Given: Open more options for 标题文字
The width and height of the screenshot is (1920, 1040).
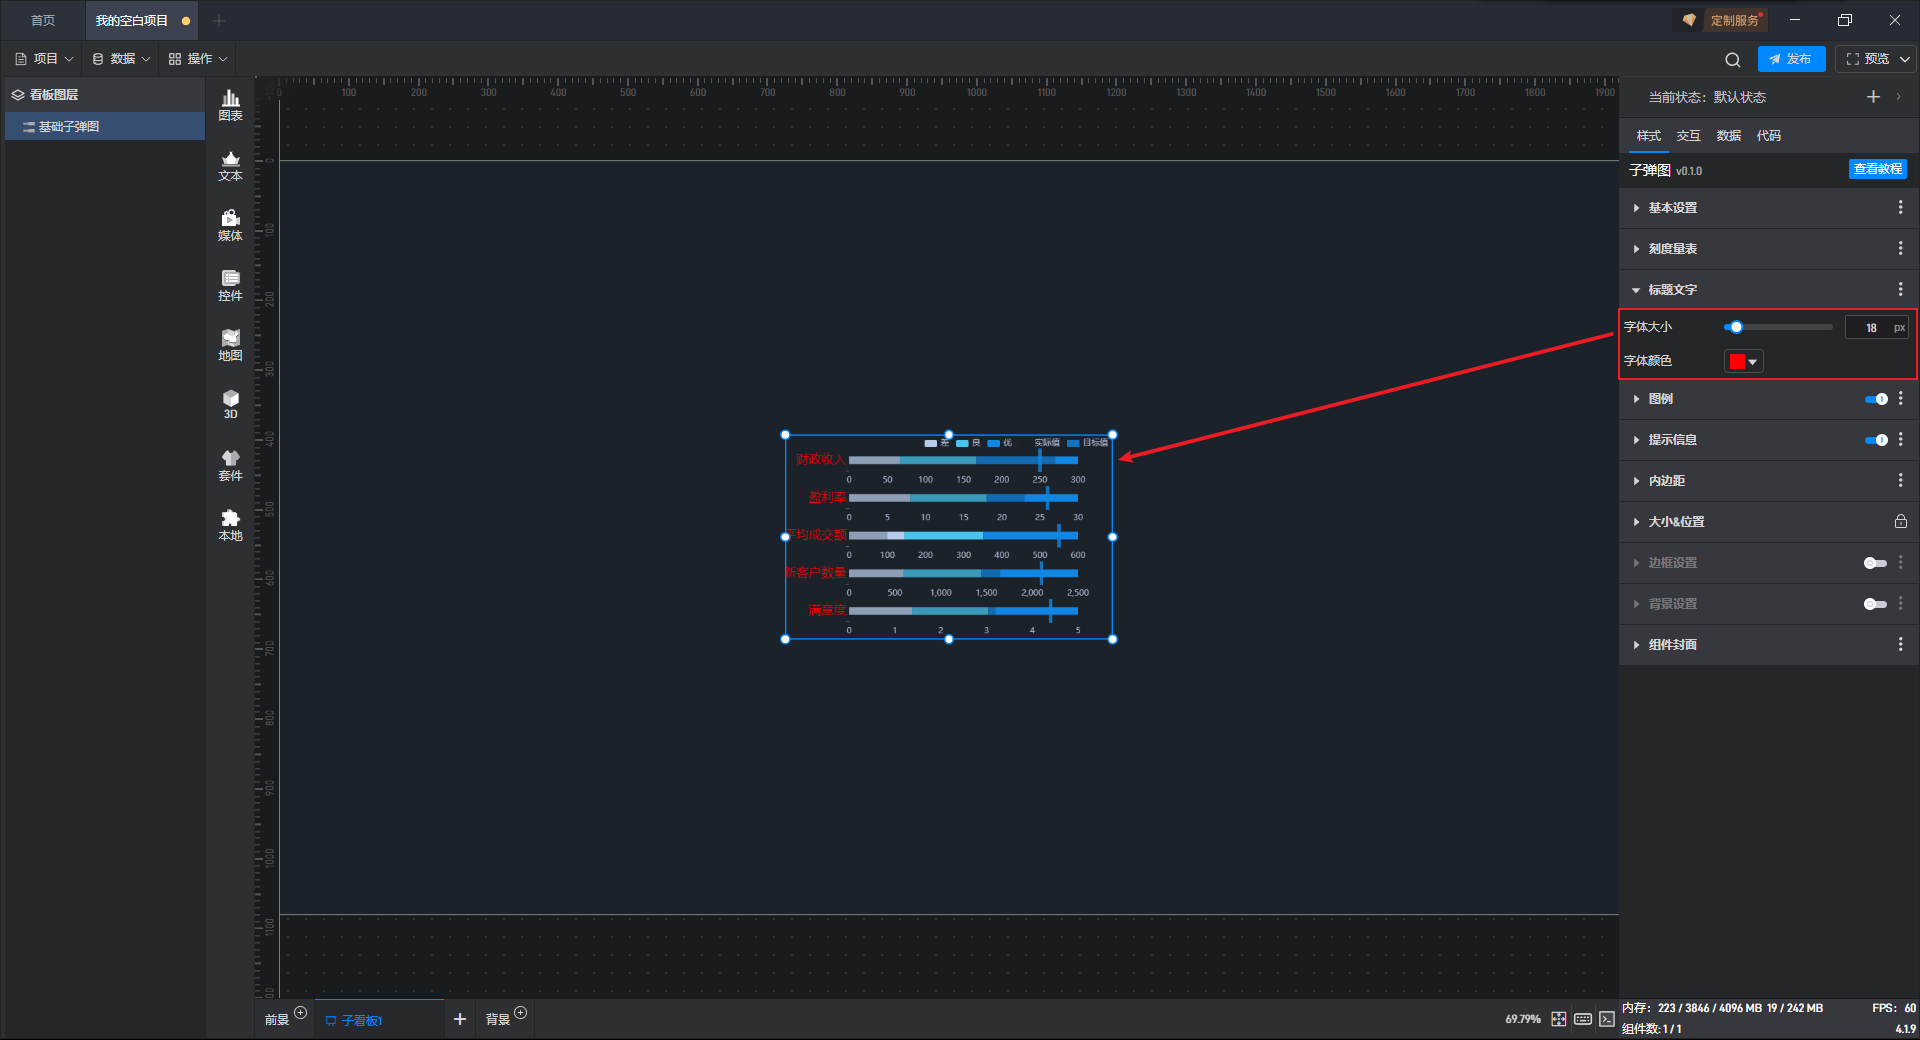Looking at the screenshot, I should tap(1901, 289).
